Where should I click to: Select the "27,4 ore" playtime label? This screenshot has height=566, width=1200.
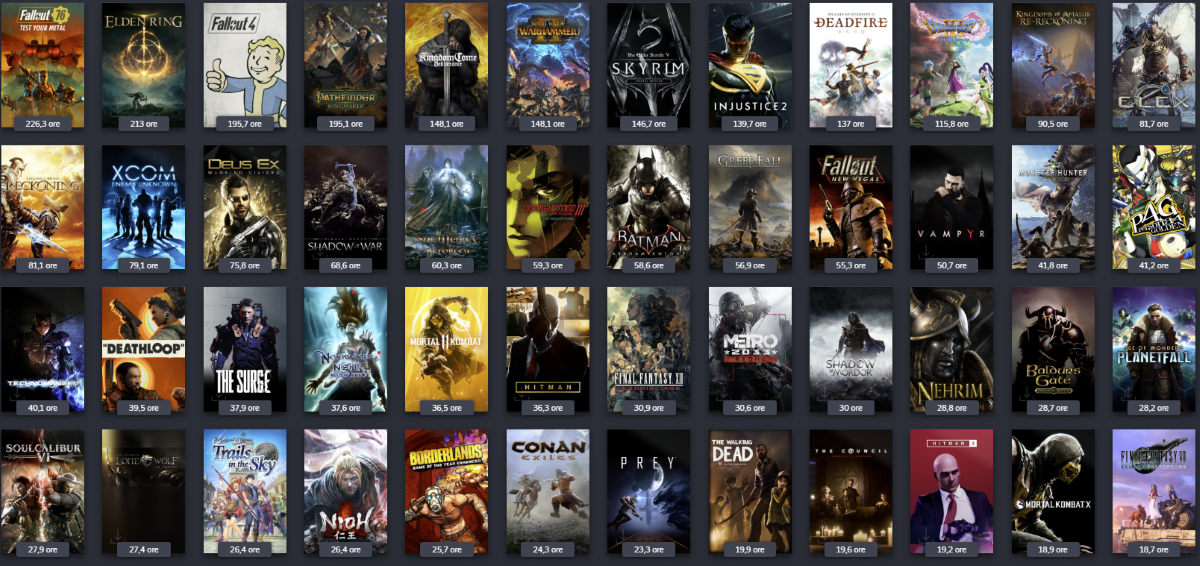143,550
